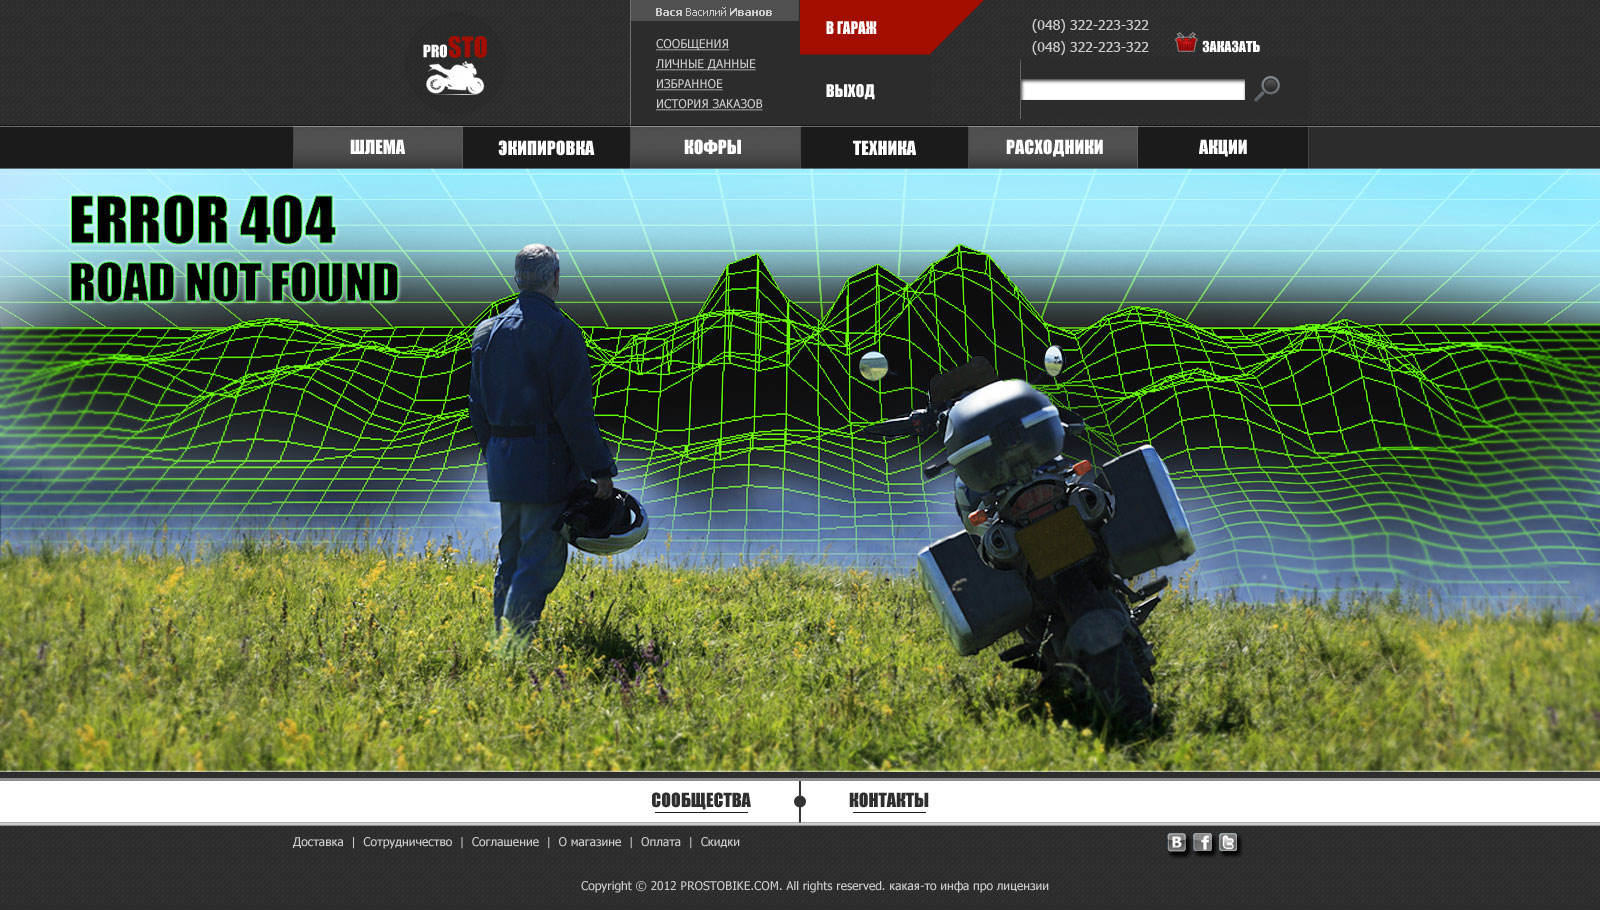The width and height of the screenshot is (1600, 910).
Task: Click the user name Вася Василий Иванов
Action: tap(713, 12)
